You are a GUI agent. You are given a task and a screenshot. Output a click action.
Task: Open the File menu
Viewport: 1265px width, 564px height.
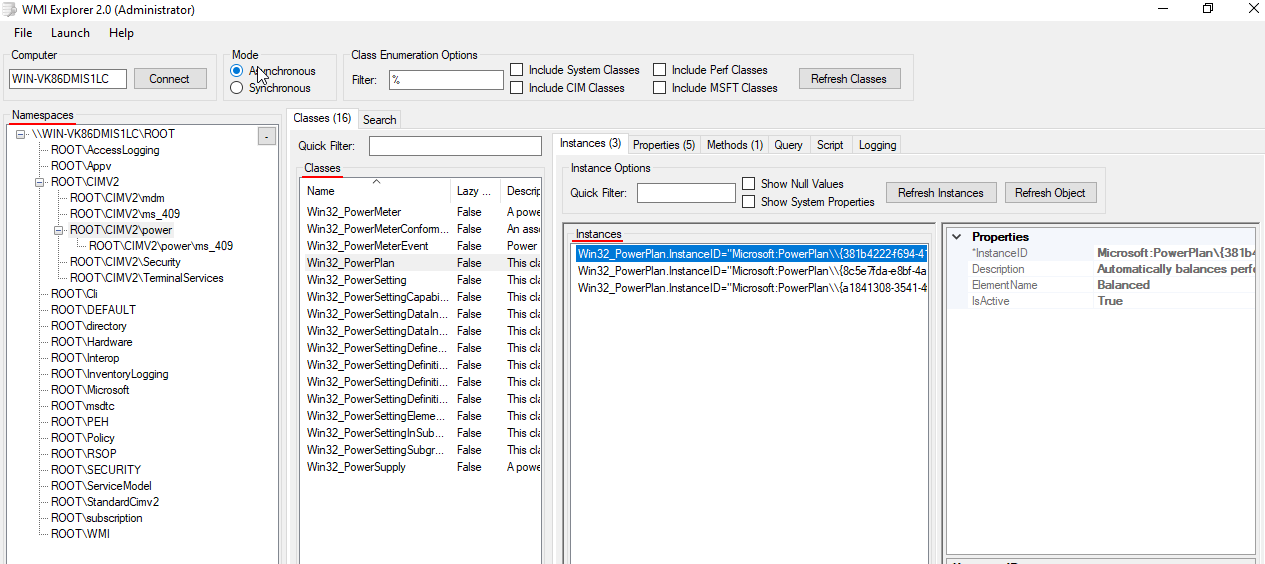pos(23,33)
